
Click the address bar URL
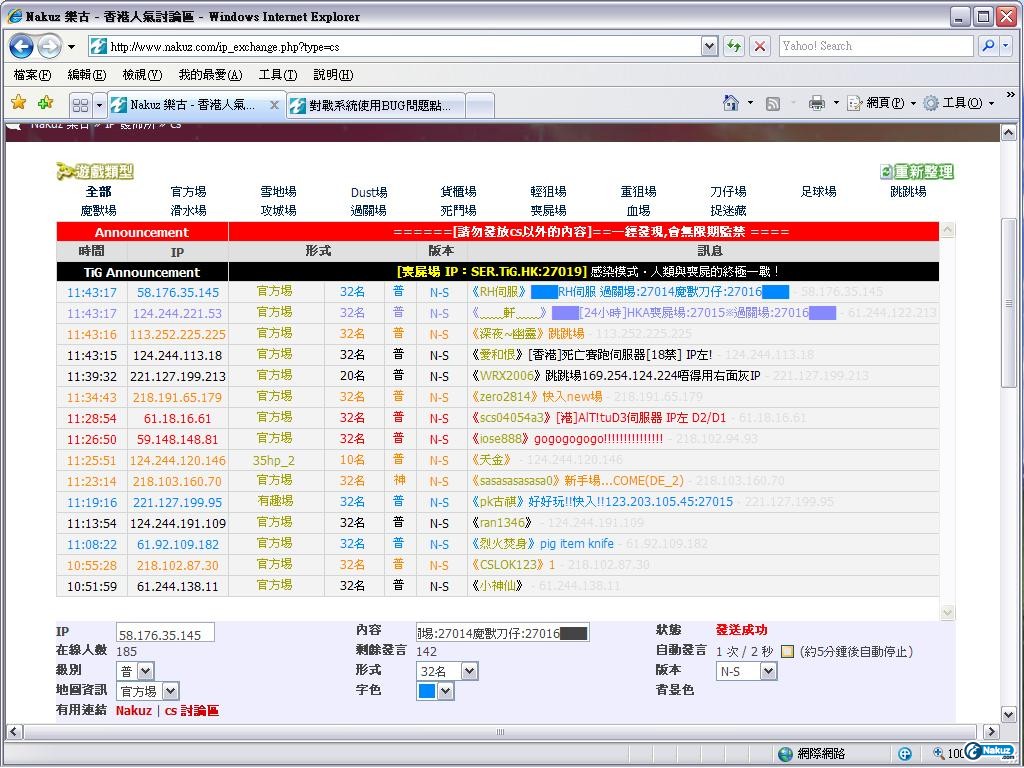225,47
